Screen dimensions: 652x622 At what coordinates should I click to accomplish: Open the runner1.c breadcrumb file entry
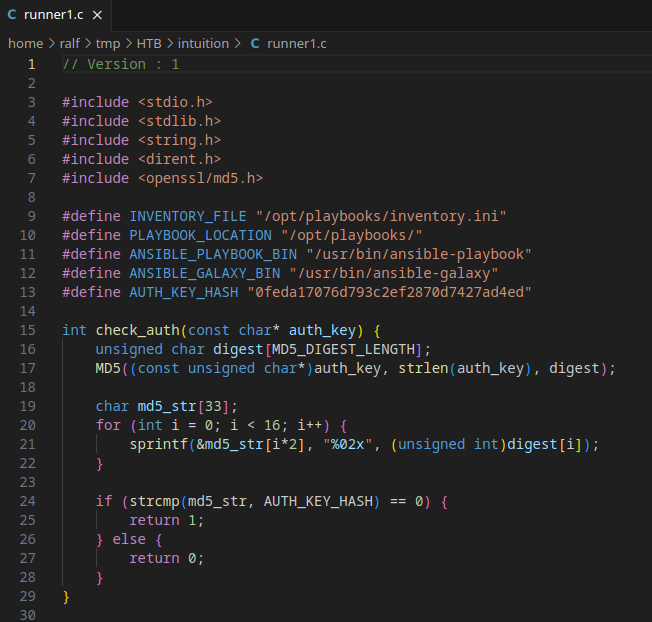(x=296, y=43)
